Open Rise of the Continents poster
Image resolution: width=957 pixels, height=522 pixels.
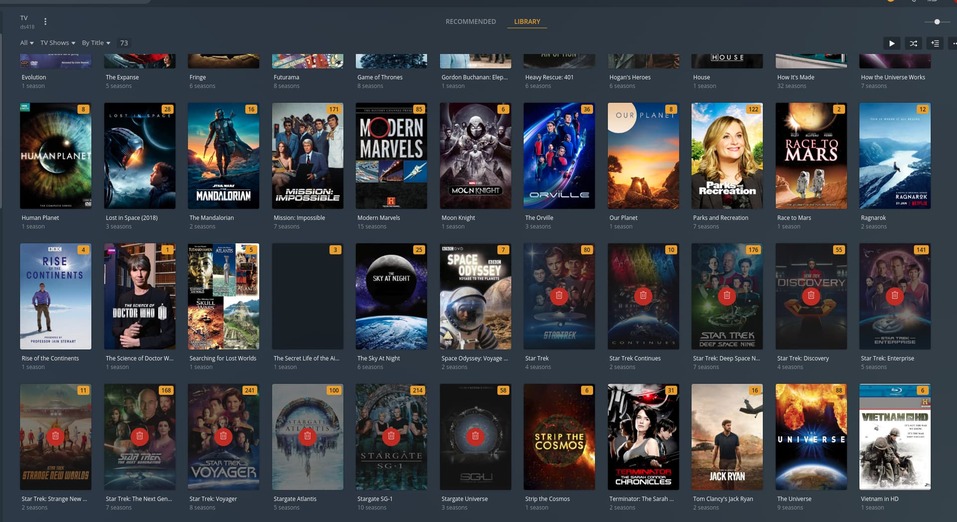pyautogui.click(x=56, y=296)
